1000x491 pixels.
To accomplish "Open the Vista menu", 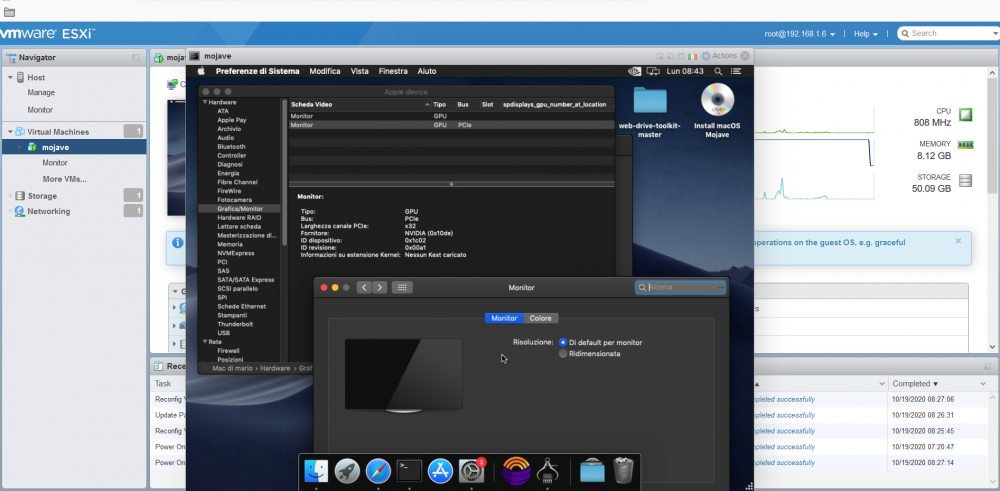I will (360, 71).
